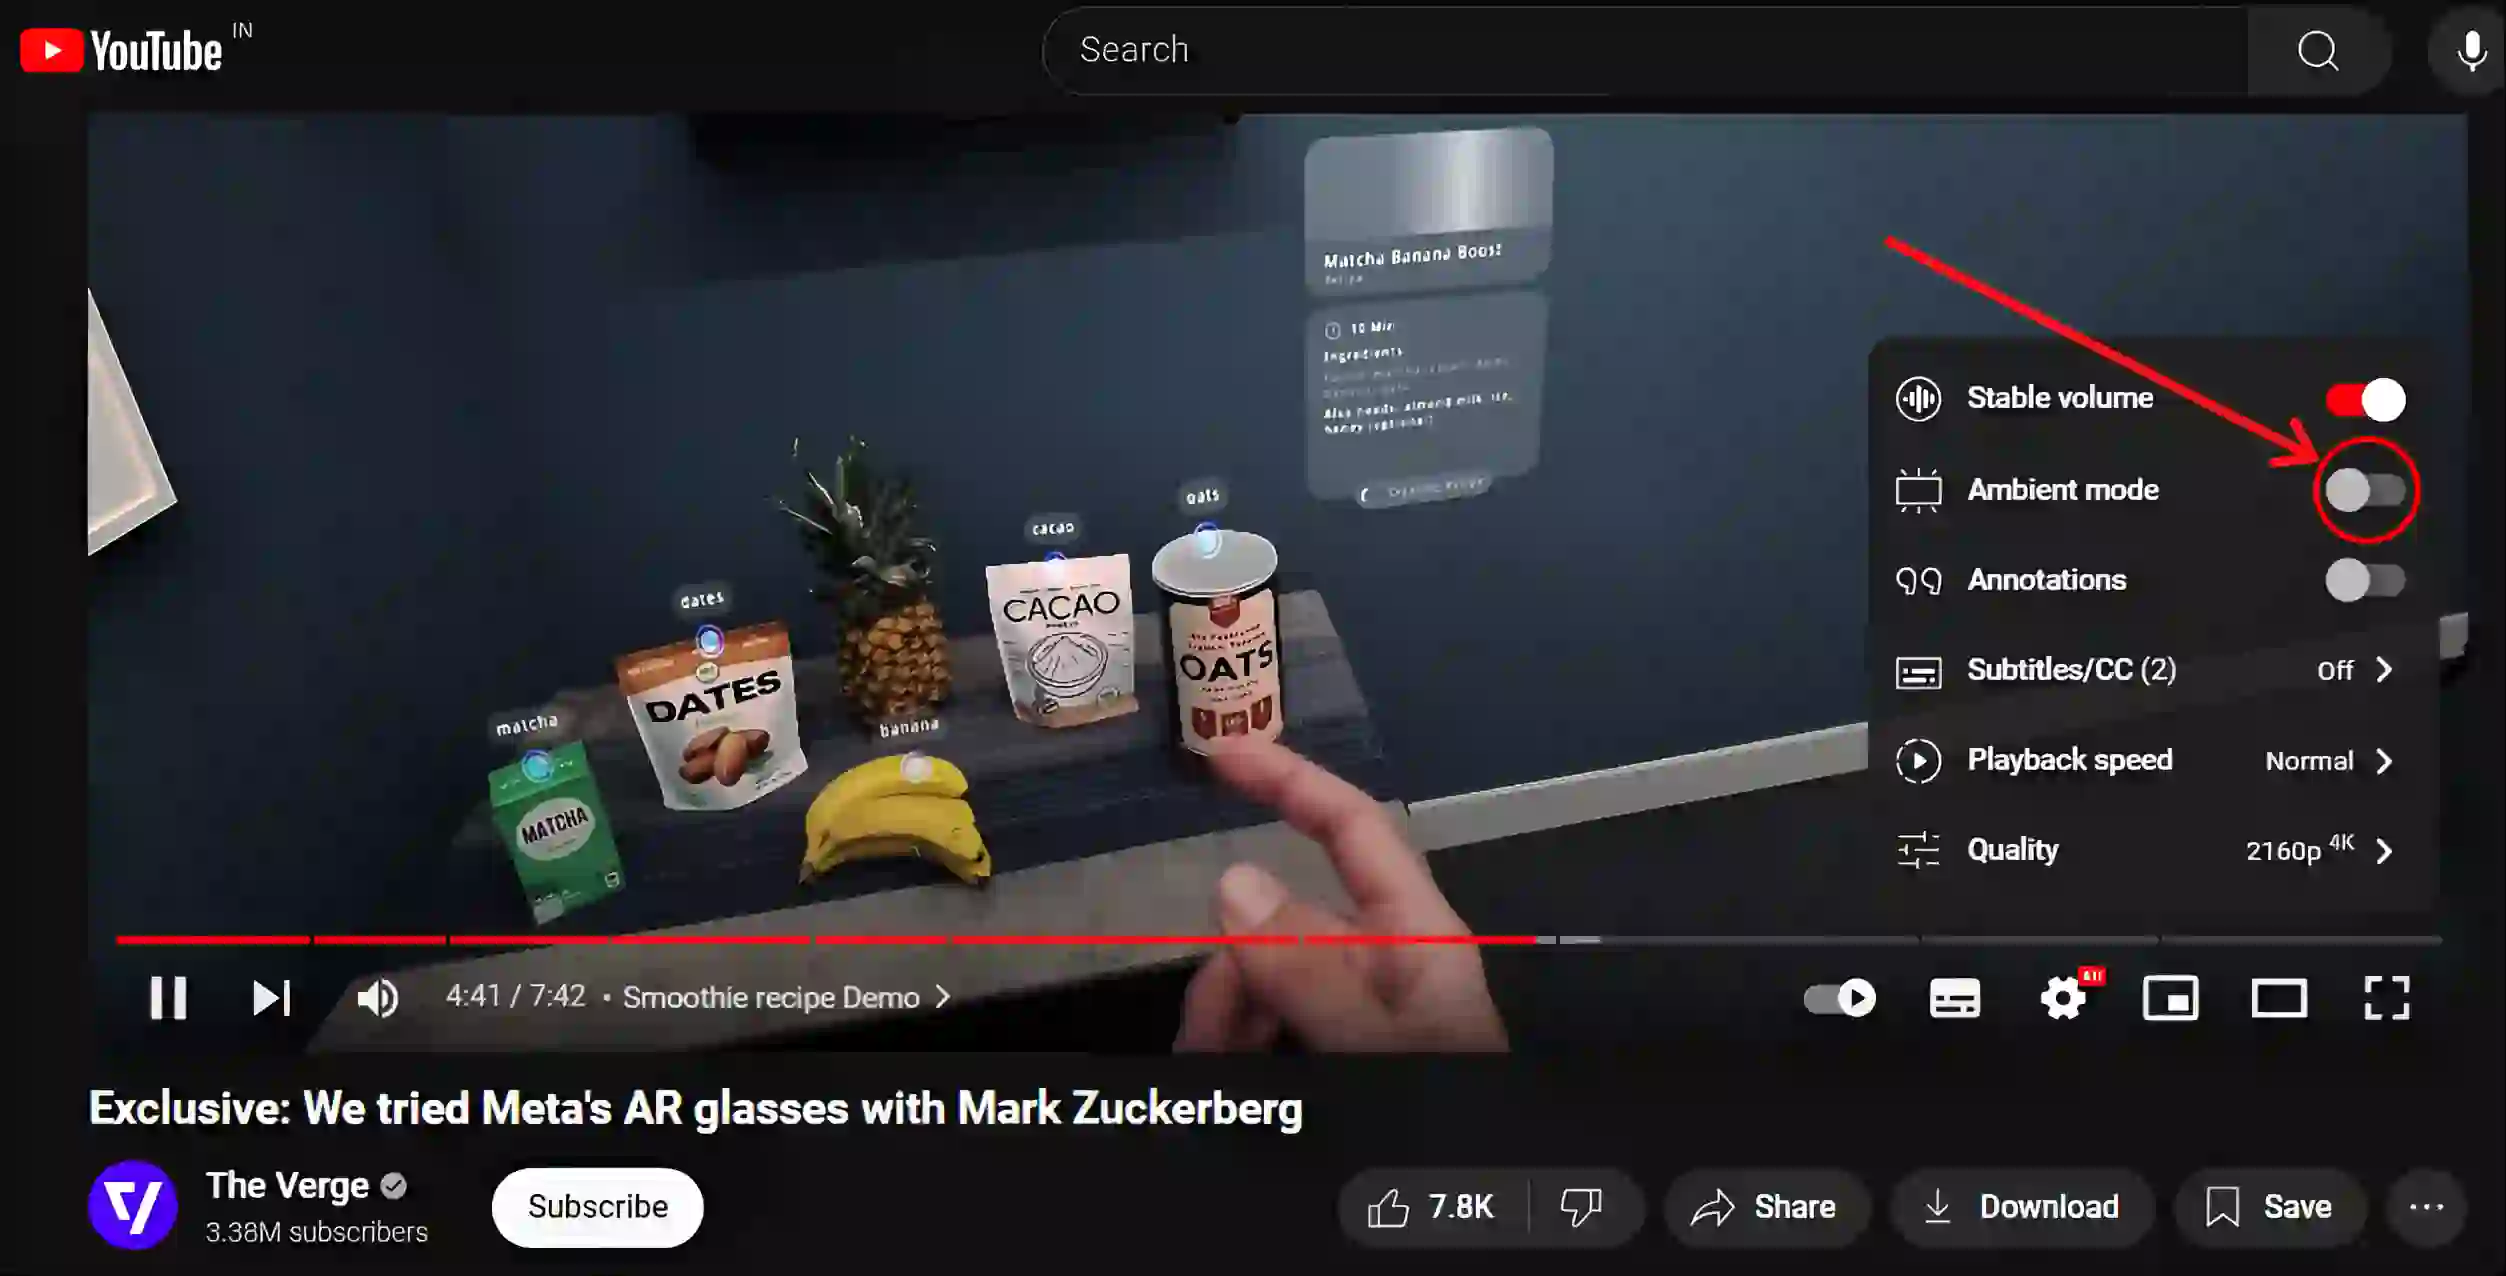Image resolution: width=2506 pixels, height=1276 pixels.
Task: Click the like button with 7.8K
Action: 1429,1206
